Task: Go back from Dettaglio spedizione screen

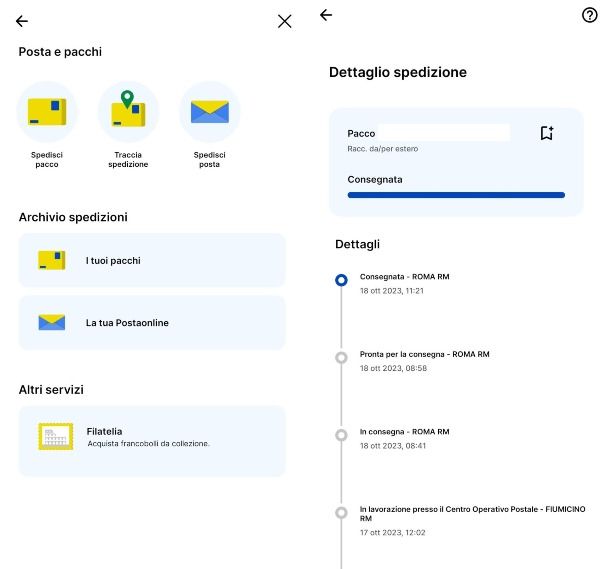Action: tap(326, 15)
